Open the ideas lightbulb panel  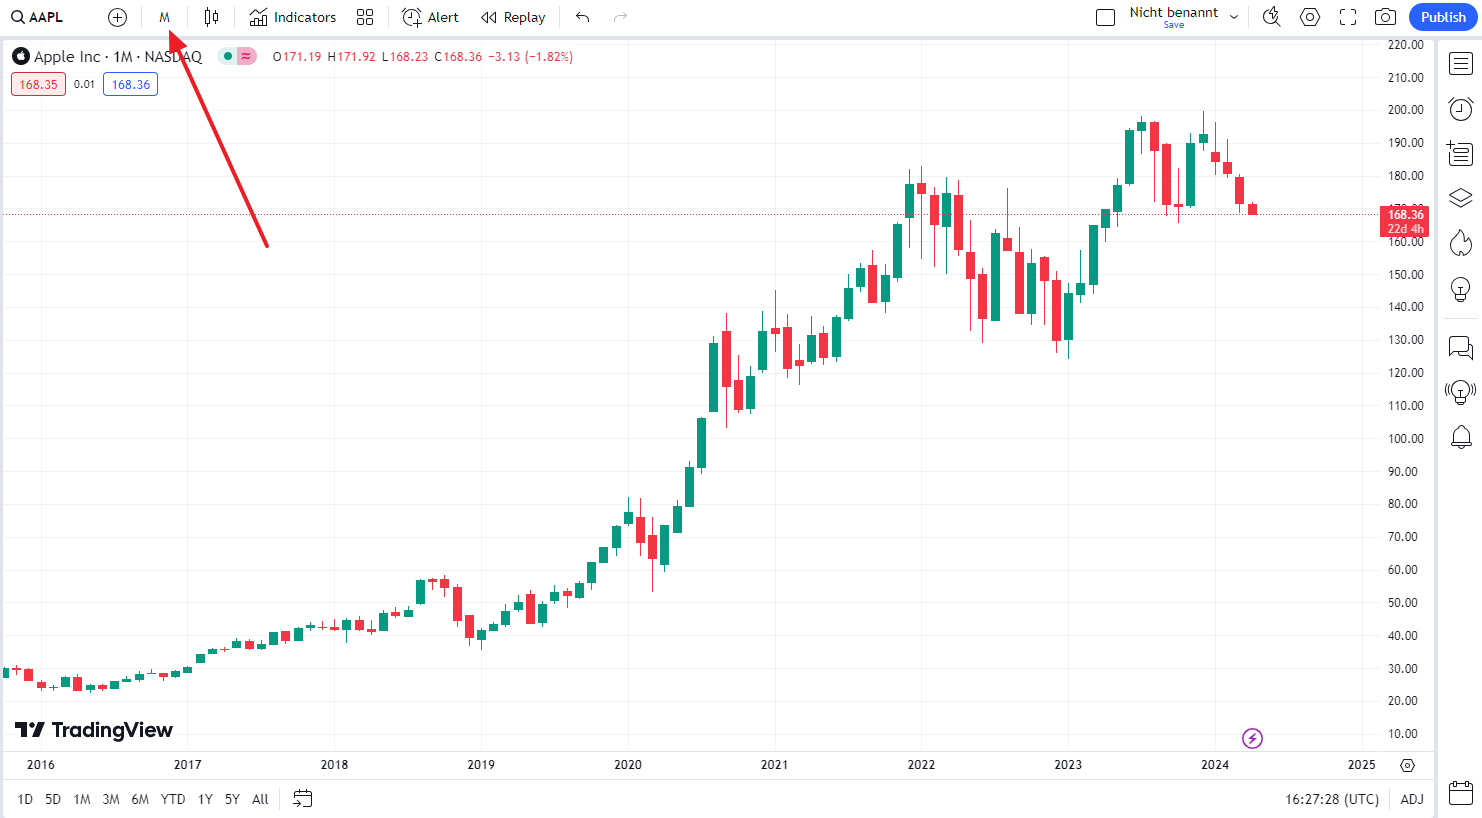pos(1461,289)
